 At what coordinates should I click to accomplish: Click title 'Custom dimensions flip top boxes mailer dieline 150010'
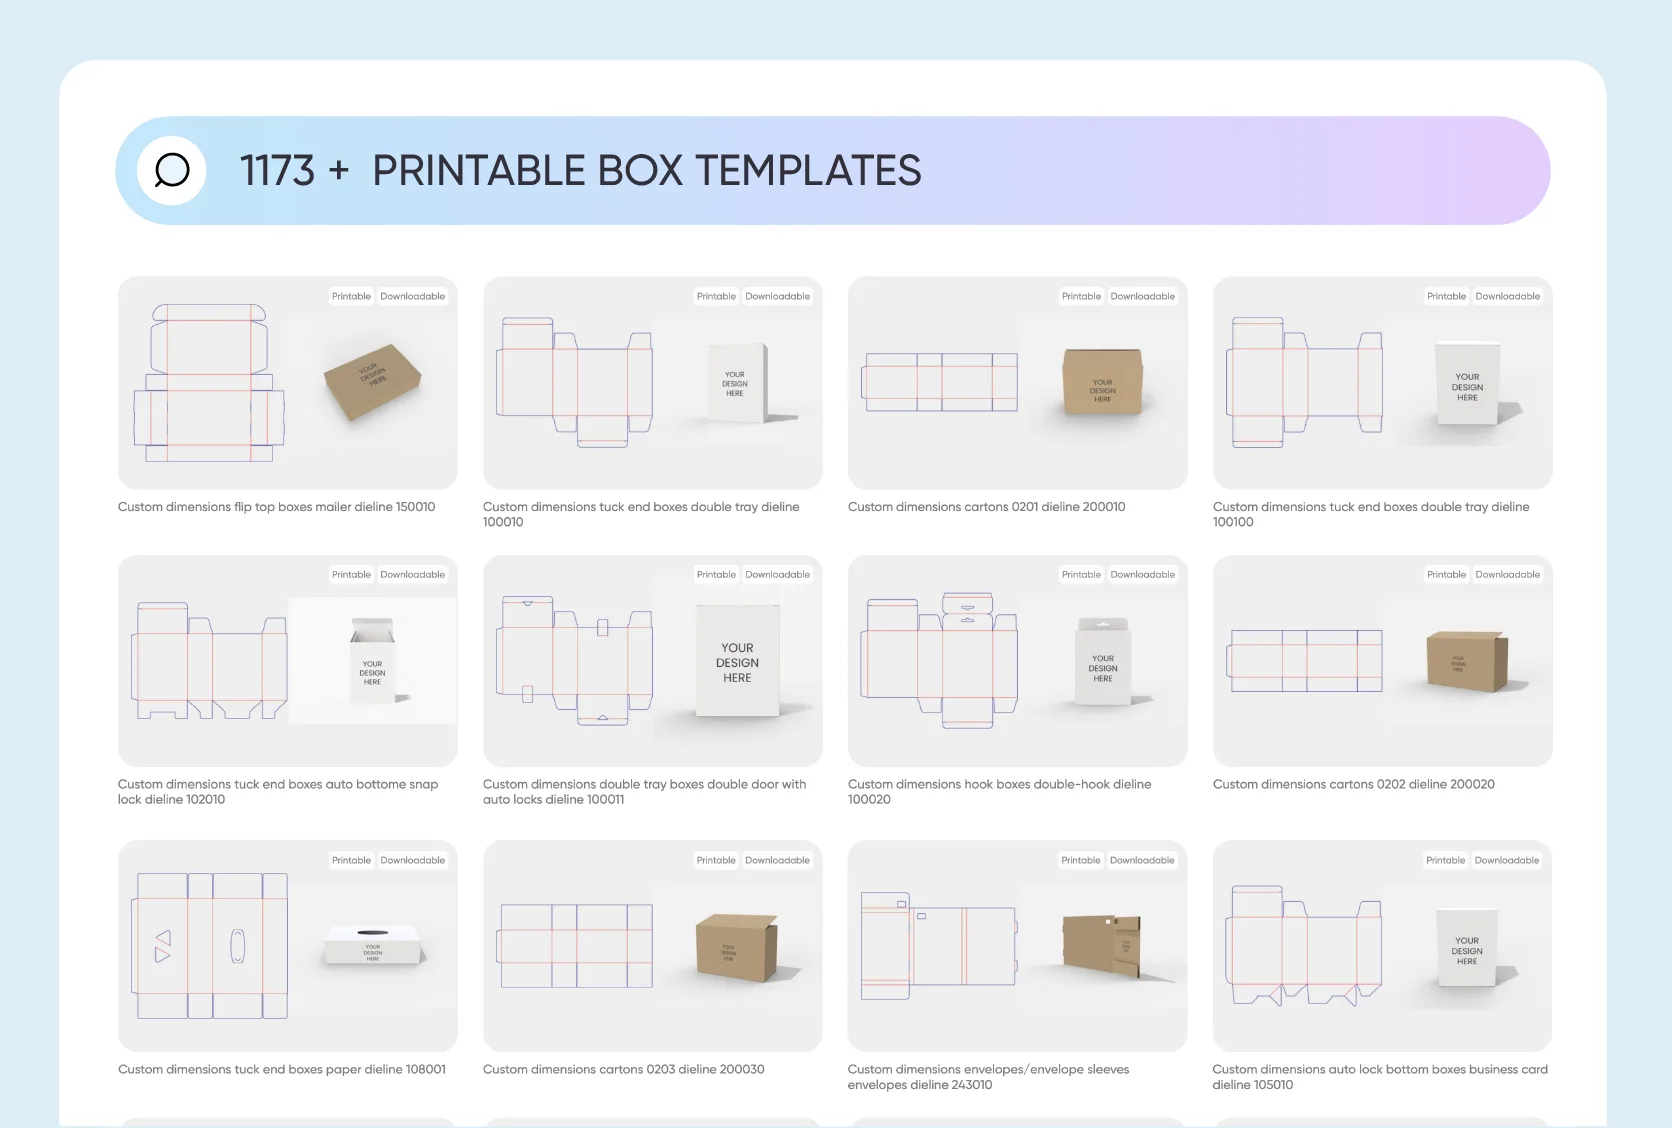tap(277, 507)
